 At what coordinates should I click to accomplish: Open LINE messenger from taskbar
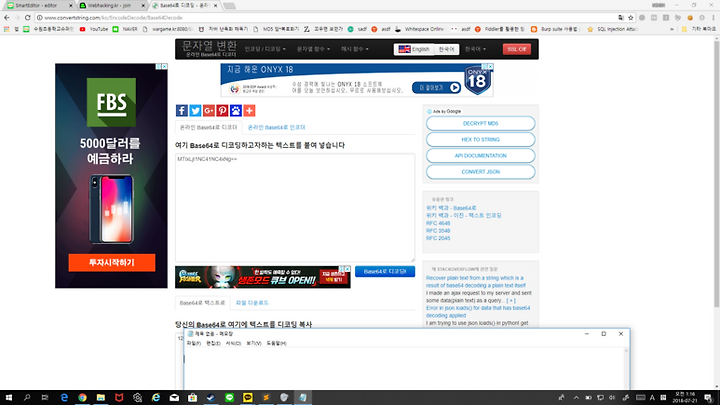(229, 398)
